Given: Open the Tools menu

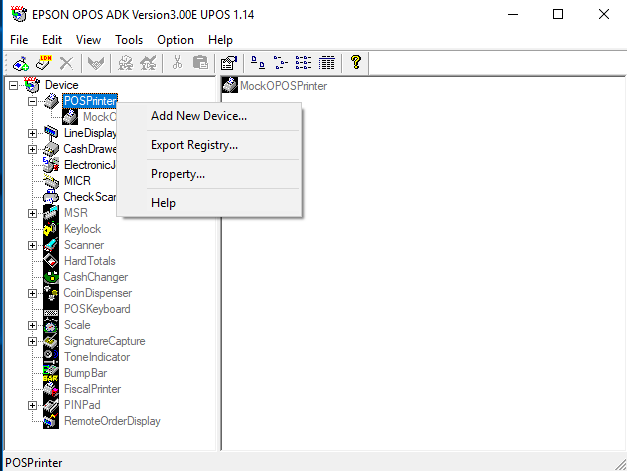Looking at the screenshot, I should point(129,40).
